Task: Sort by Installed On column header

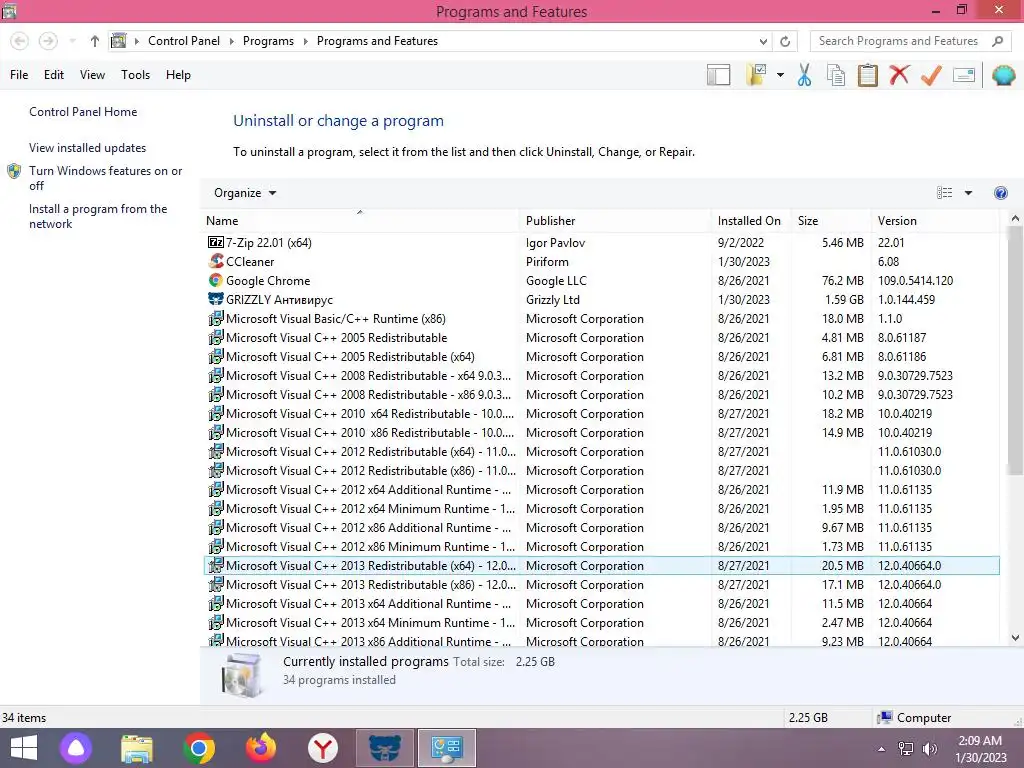Action: (x=750, y=221)
